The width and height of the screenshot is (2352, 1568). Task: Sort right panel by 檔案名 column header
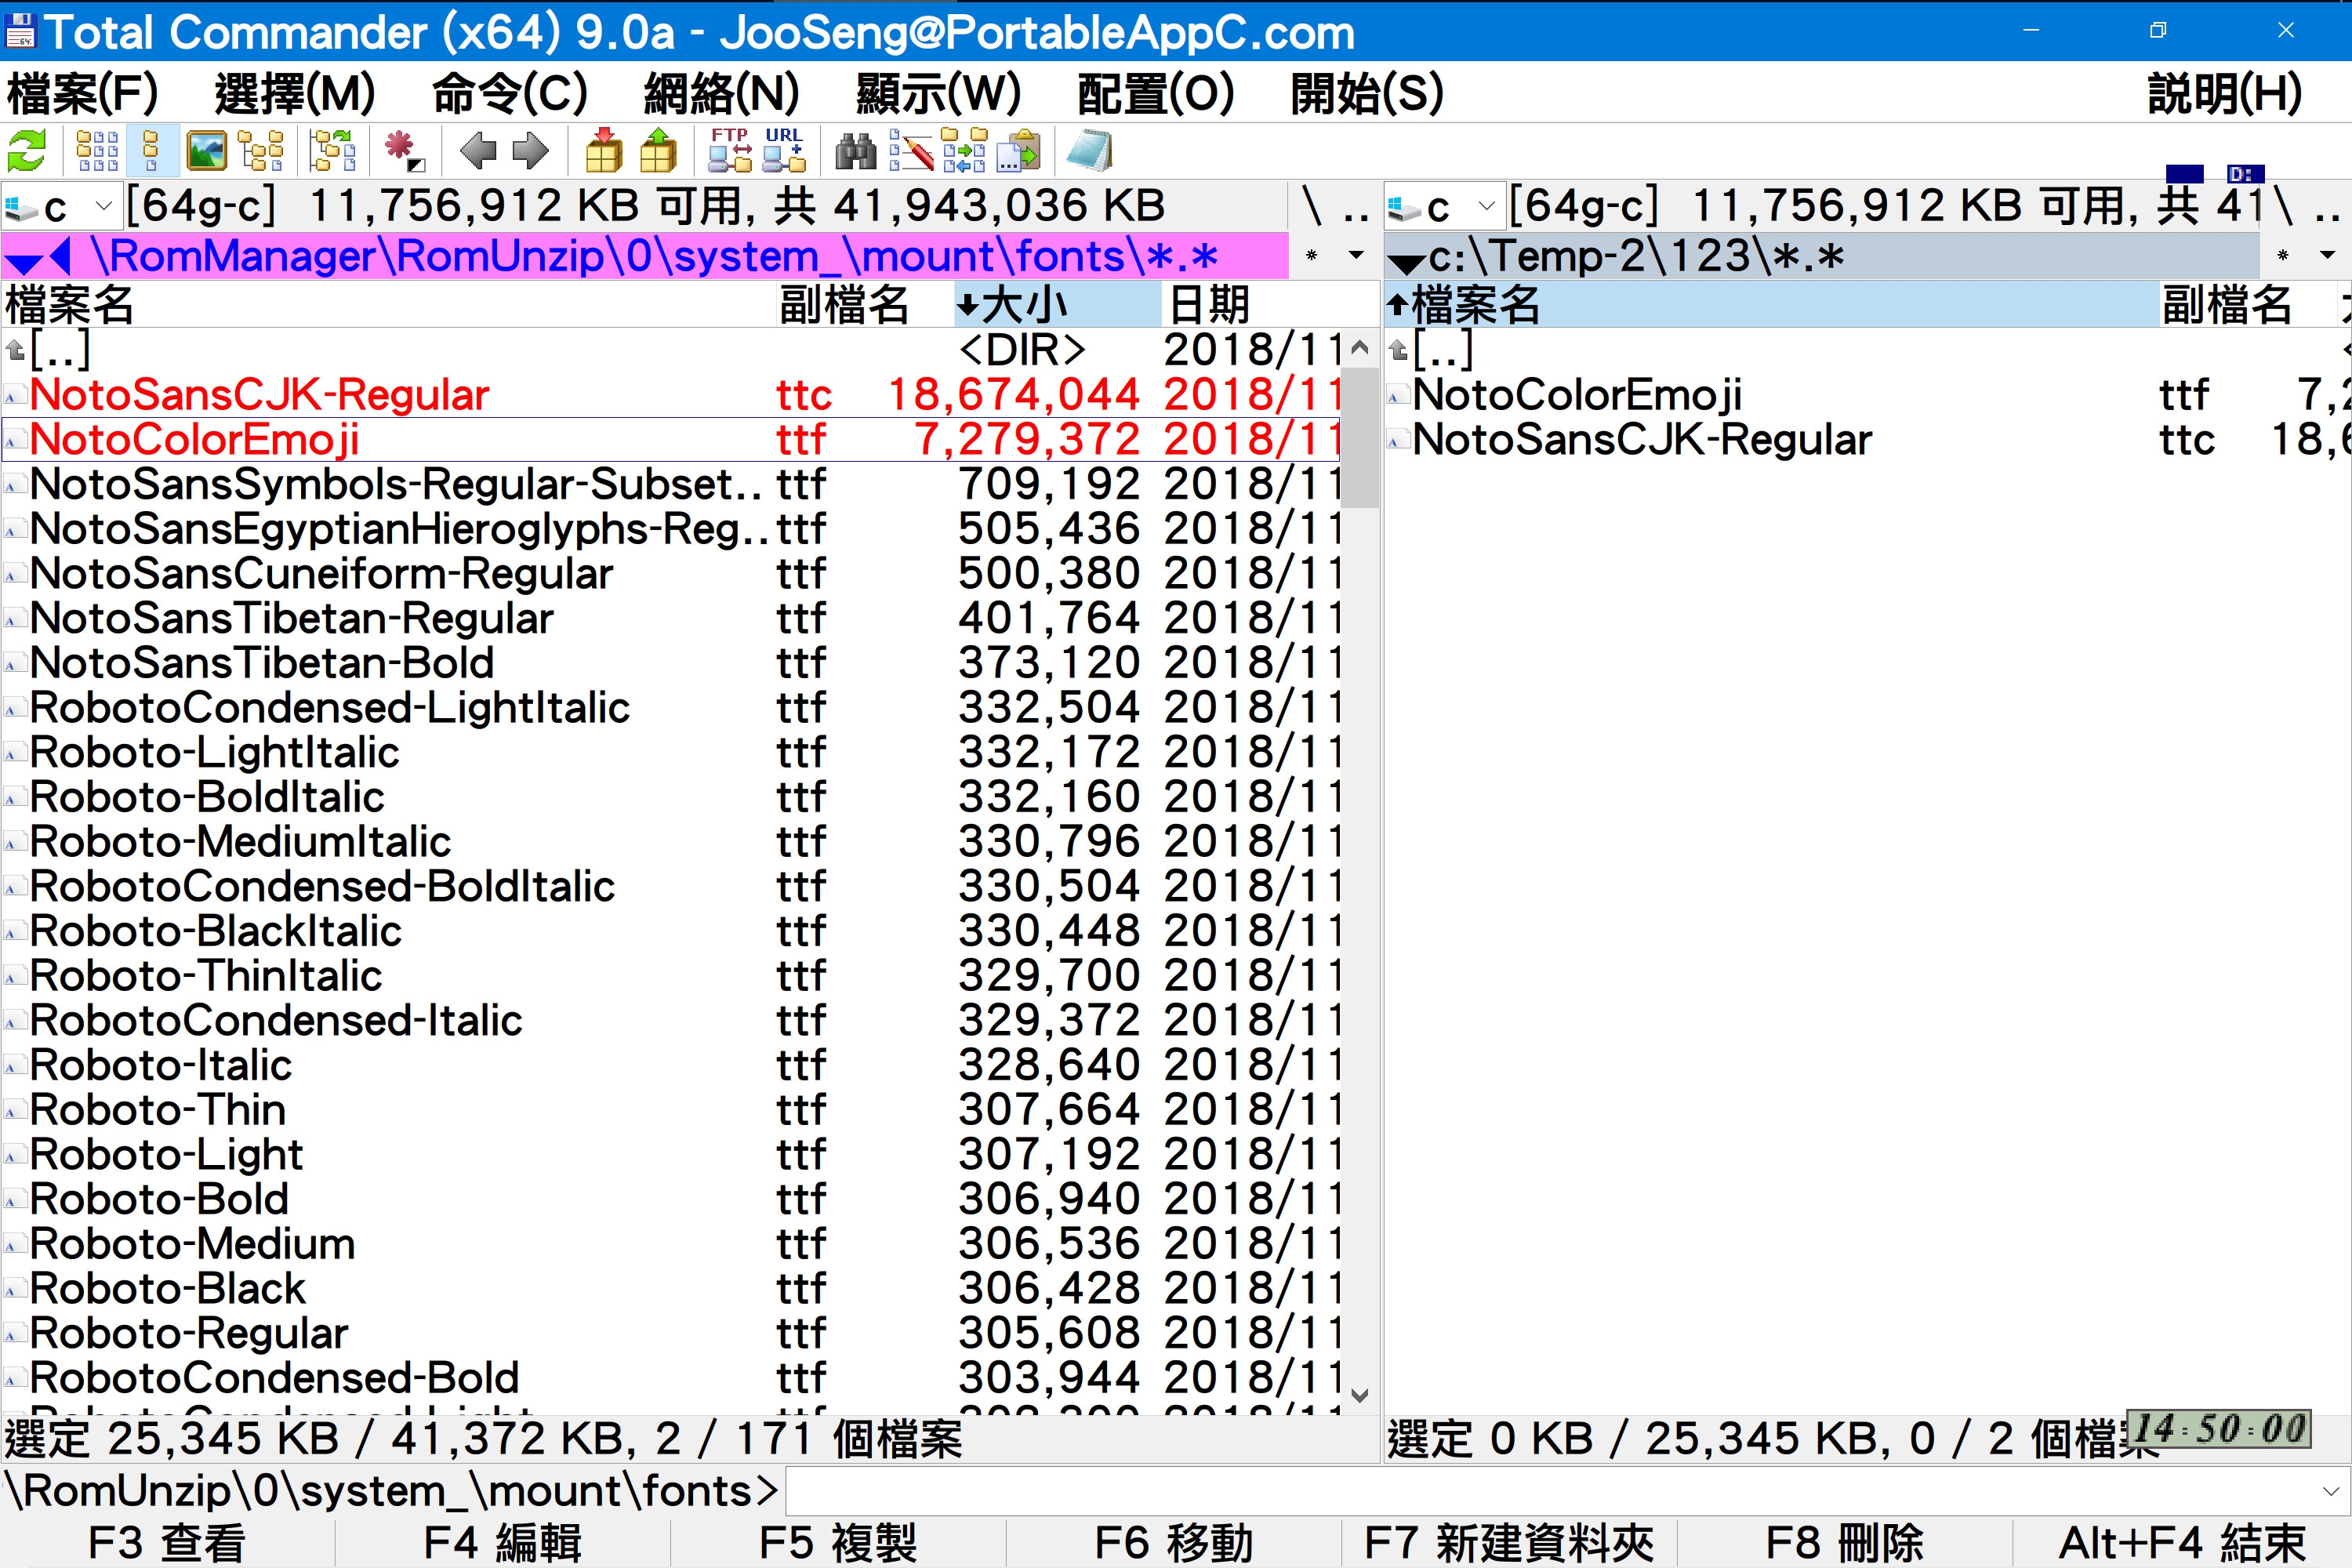1771,305
